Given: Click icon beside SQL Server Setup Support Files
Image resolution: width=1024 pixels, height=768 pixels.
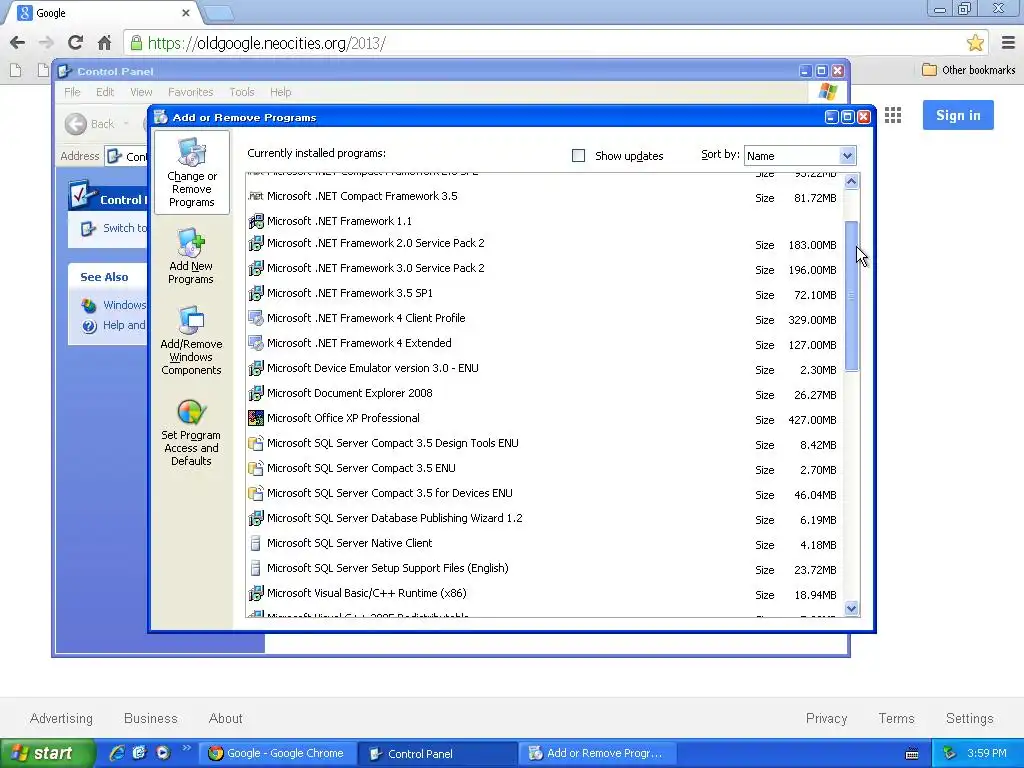Looking at the screenshot, I should click(256, 568).
